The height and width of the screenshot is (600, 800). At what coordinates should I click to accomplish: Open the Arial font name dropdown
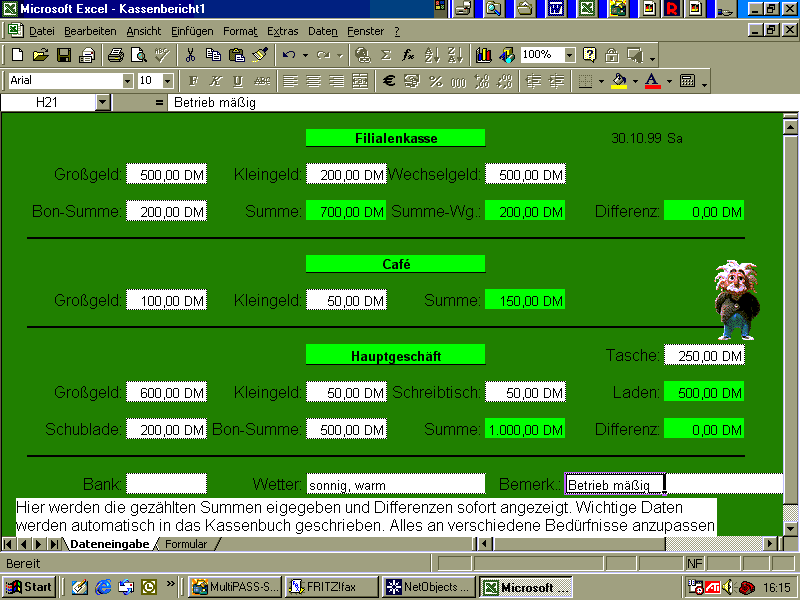[128, 81]
